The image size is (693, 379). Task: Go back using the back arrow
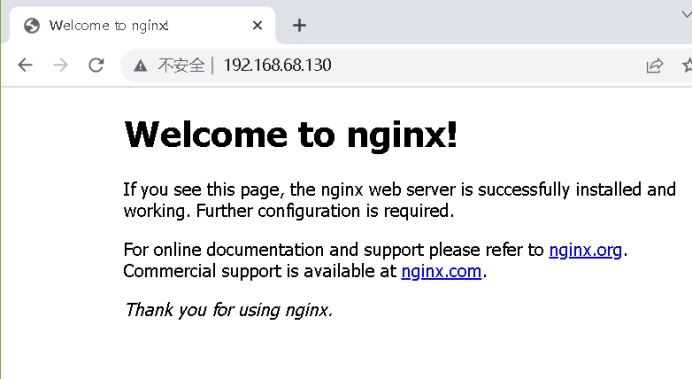click(x=25, y=65)
